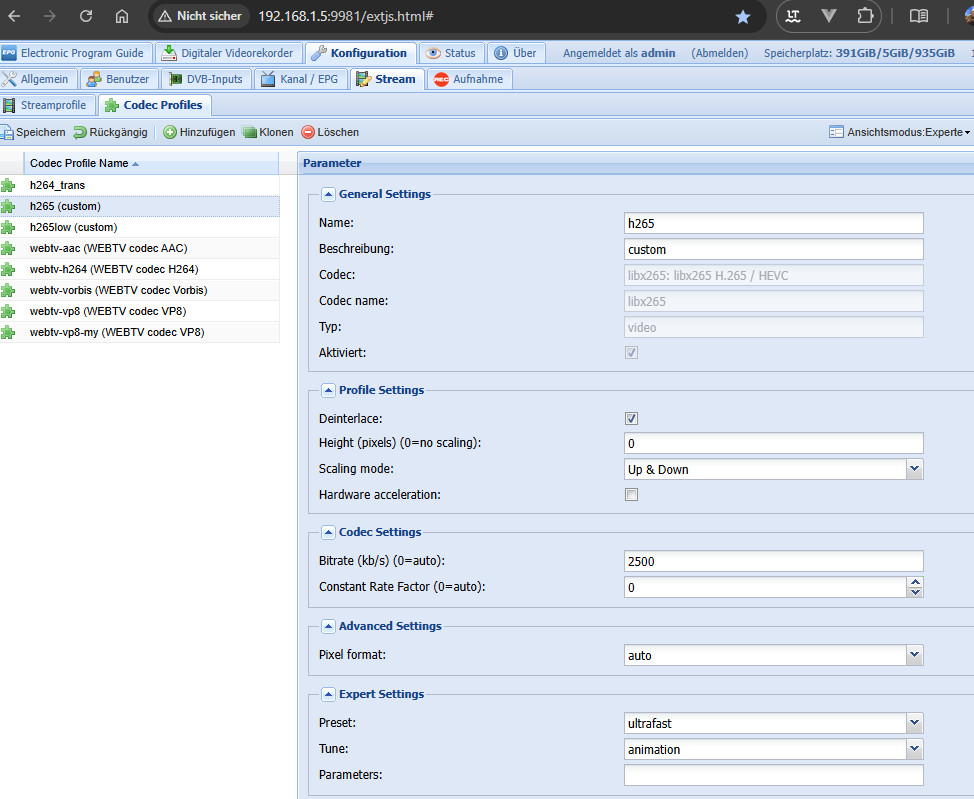Open the Preset dropdown
The image size is (974, 799).
[x=914, y=723]
